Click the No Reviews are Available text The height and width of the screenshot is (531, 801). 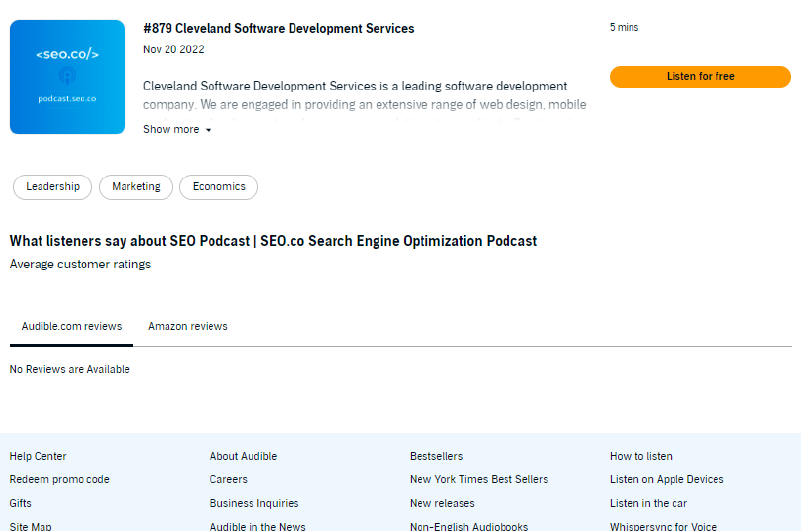coord(69,370)
